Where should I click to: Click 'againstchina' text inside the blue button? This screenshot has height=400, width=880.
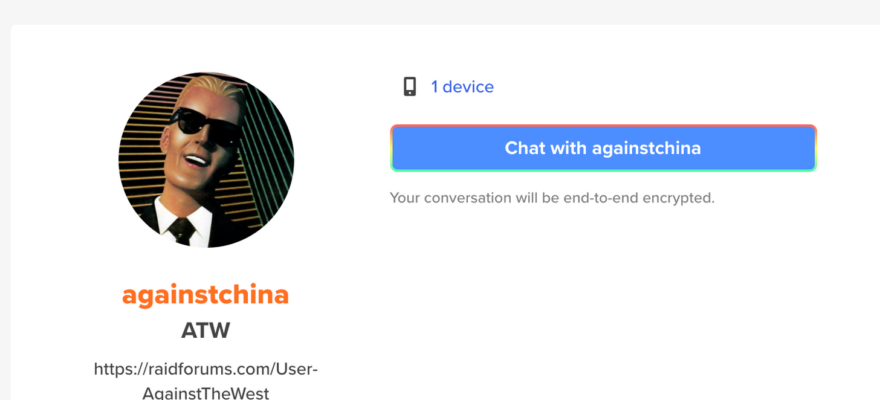point(647,148)
